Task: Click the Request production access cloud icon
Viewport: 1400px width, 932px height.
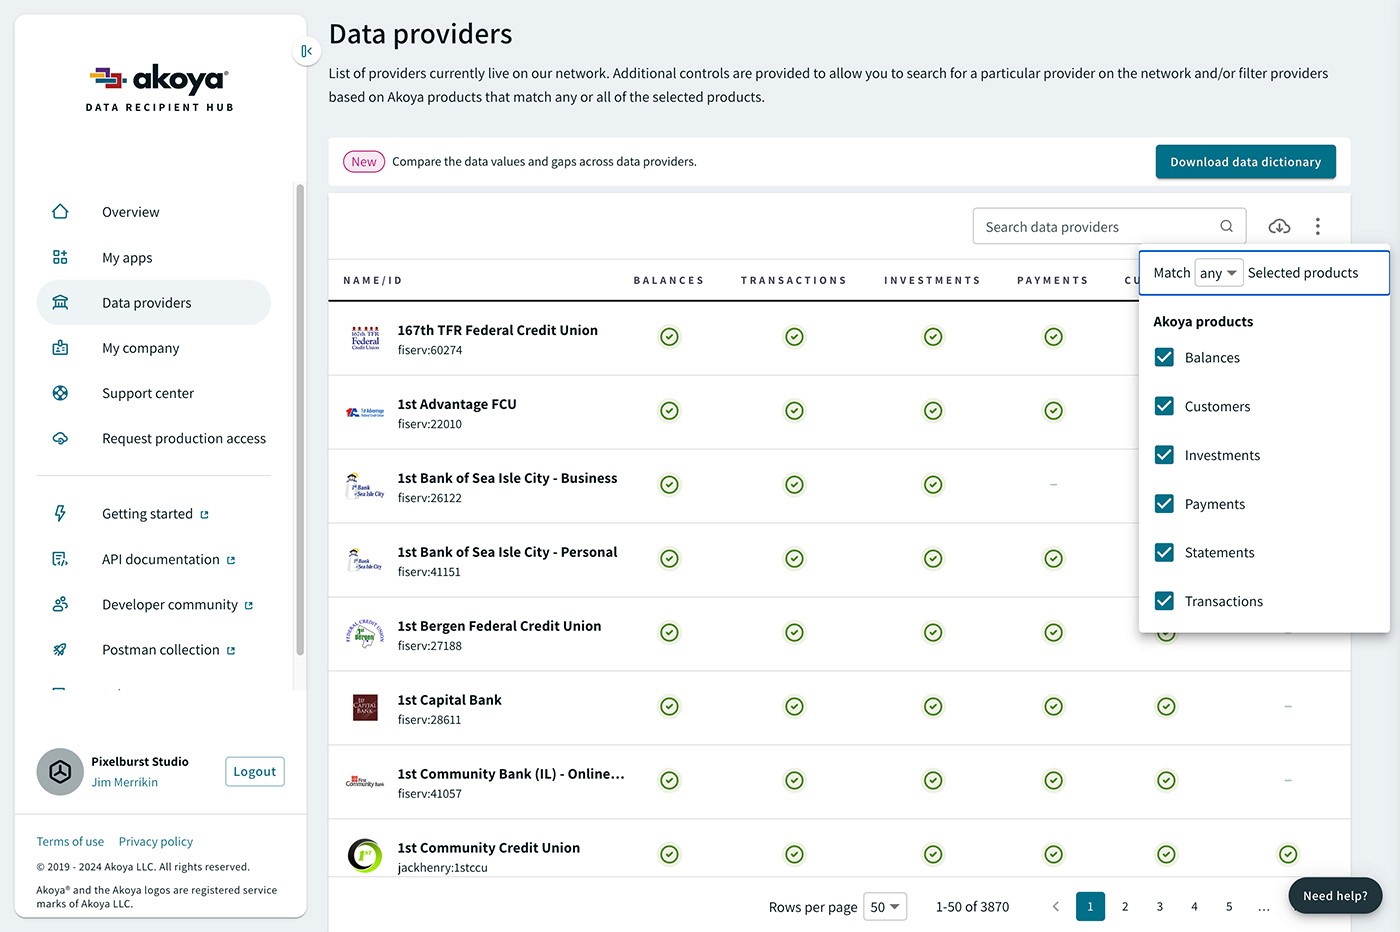Action: click(60, 438)
